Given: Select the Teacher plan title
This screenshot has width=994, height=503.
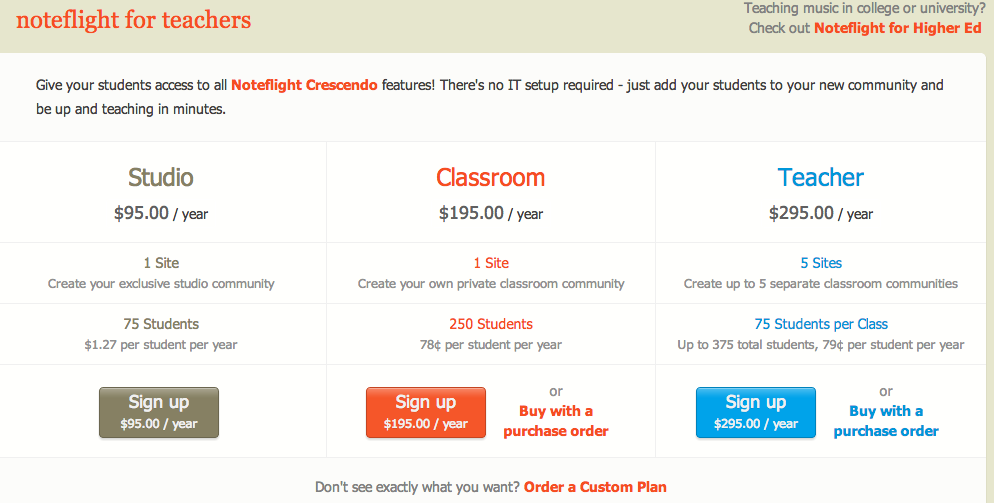Looking at the screenshot, I should (820, 178).
